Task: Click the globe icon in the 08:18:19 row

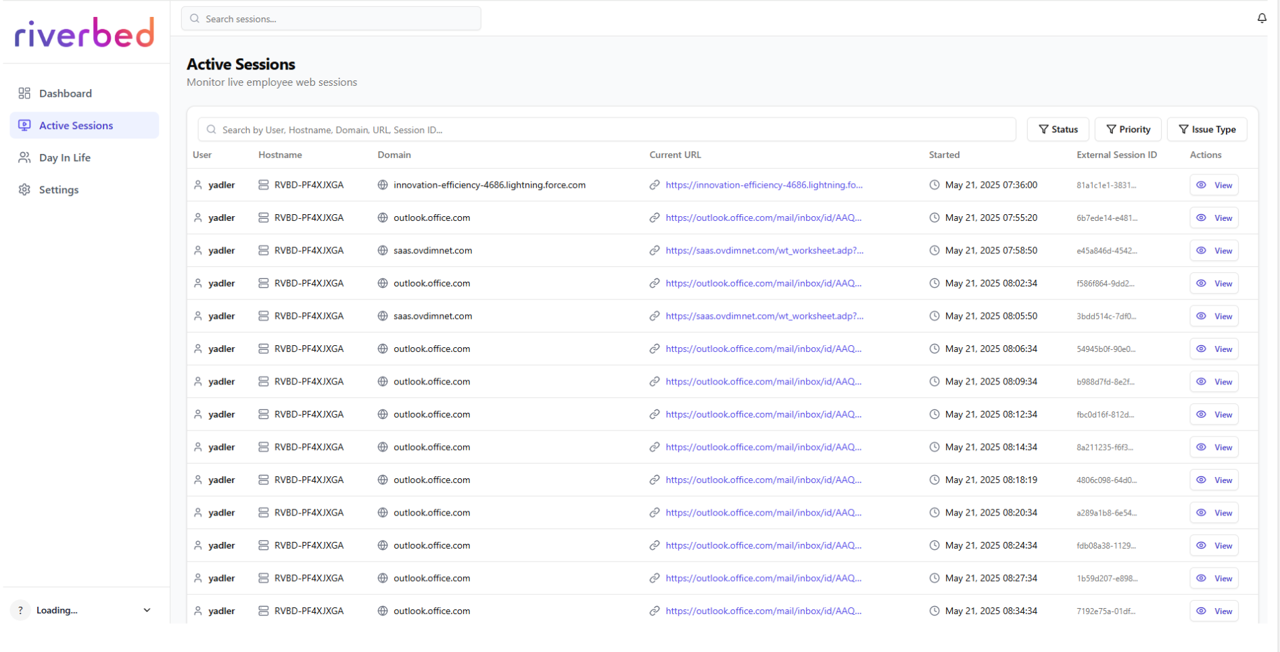Action: [x=383, y=480]
